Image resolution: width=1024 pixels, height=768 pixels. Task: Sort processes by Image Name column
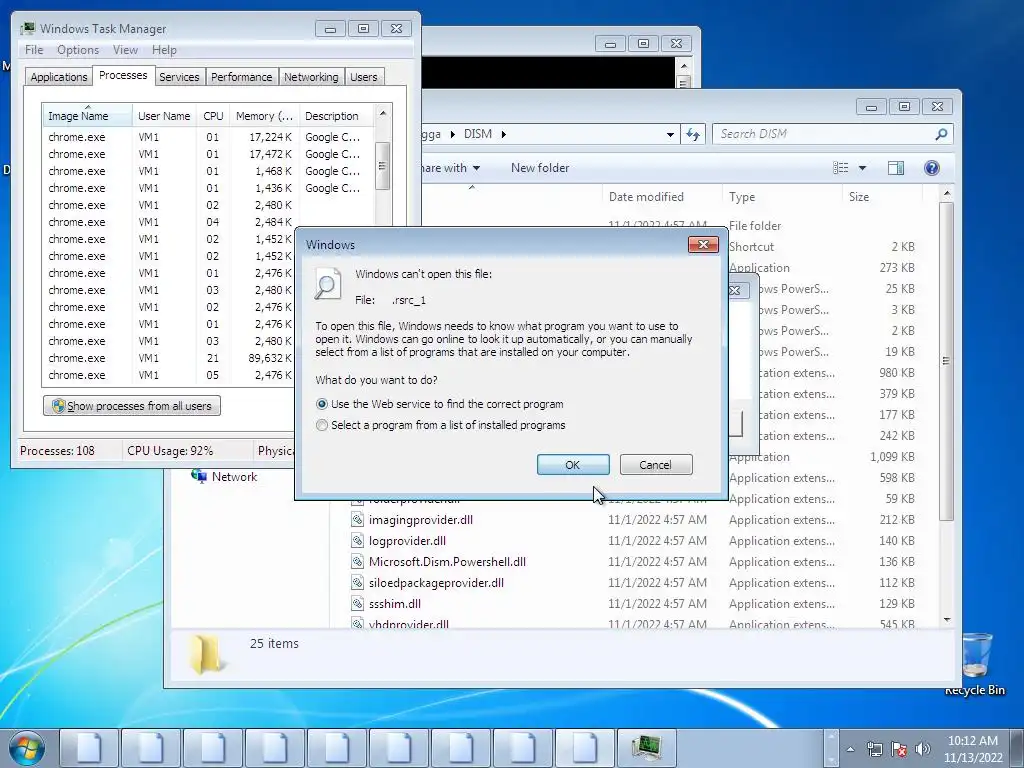88,116
